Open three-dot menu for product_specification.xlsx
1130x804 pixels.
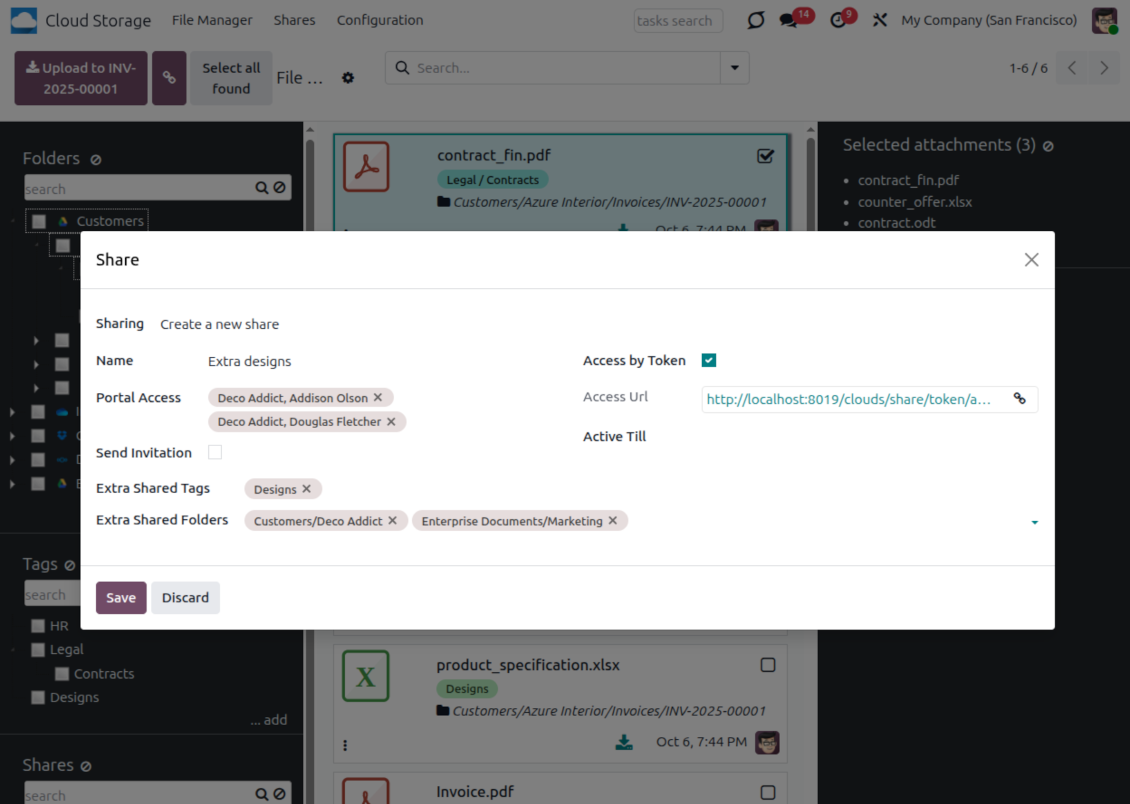point(345,745)
